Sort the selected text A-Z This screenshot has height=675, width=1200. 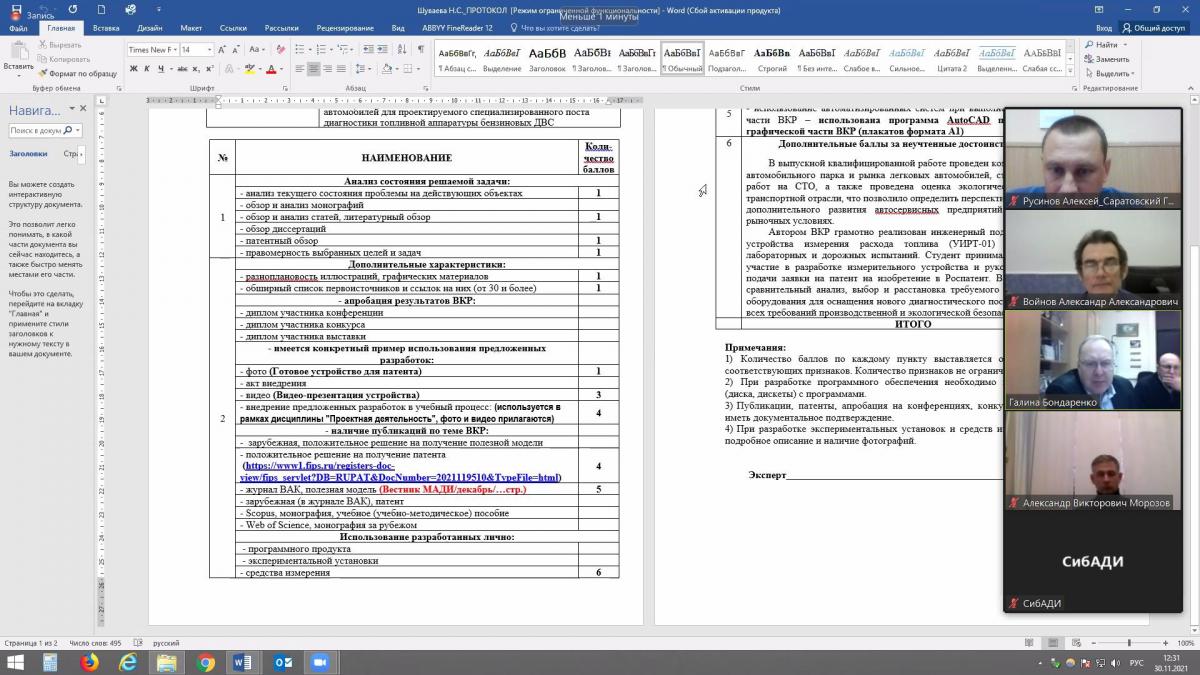(402, 49)
